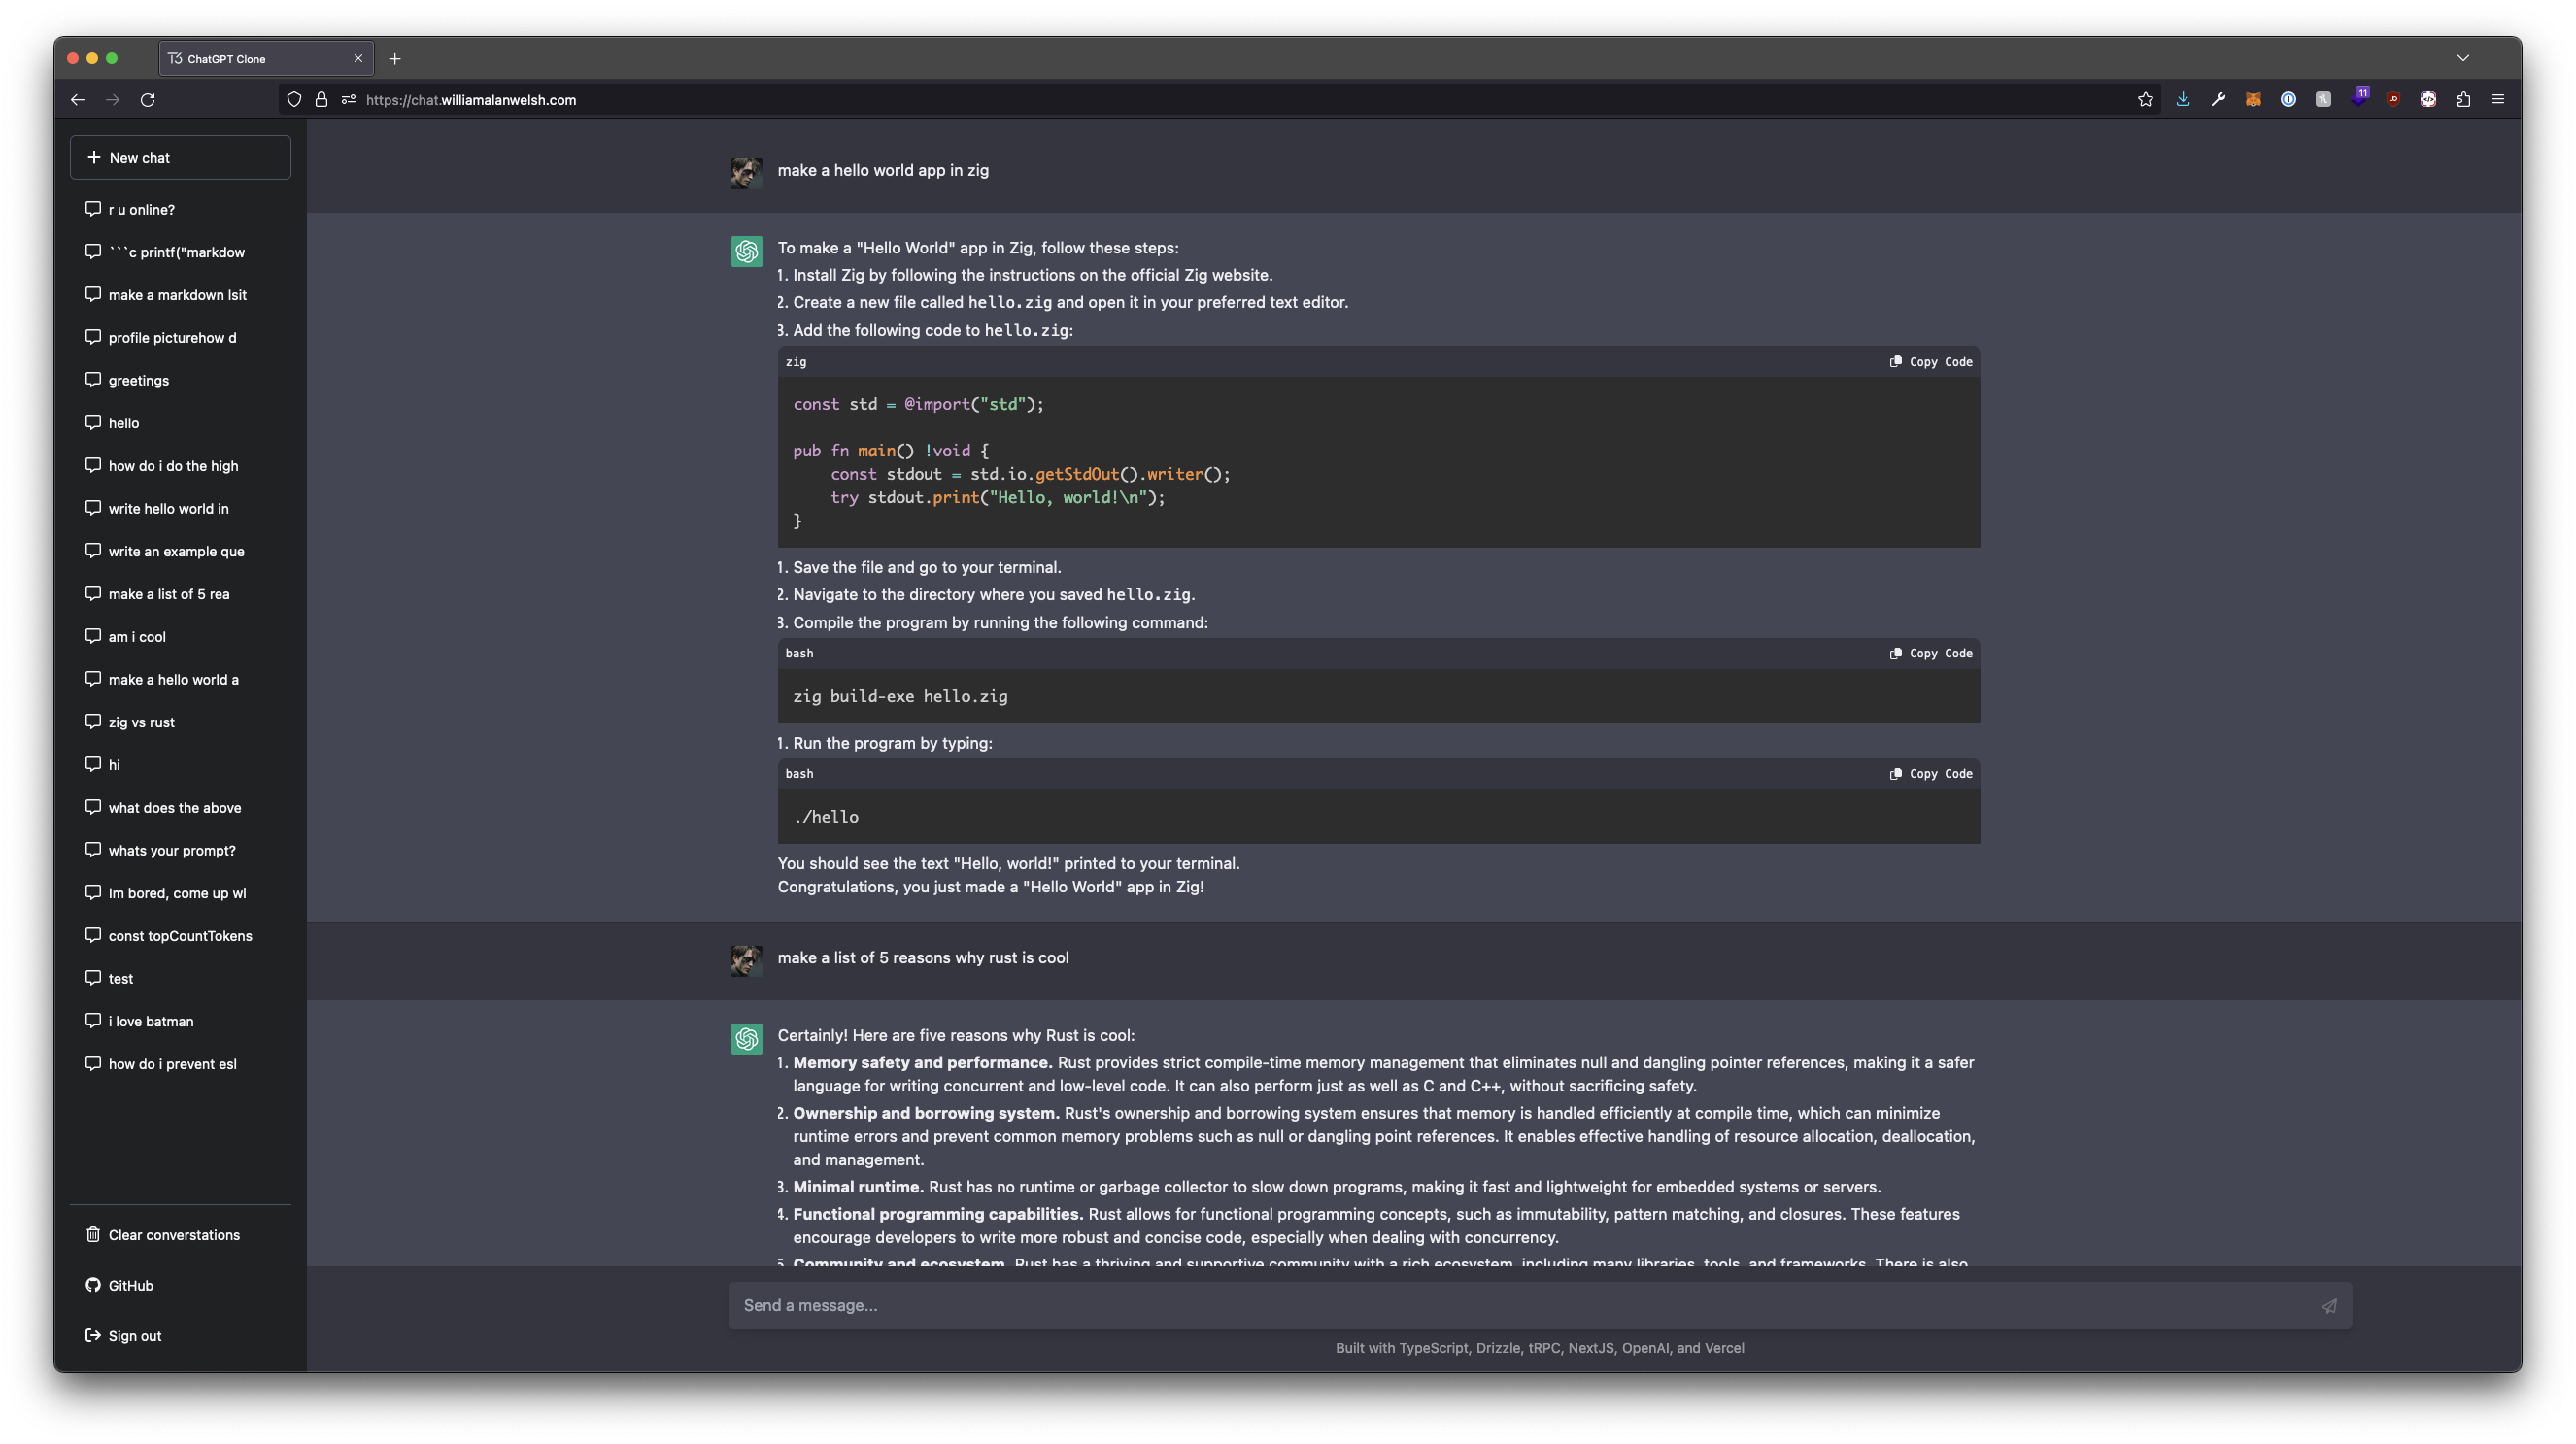Start a New chat

point(180,158)
